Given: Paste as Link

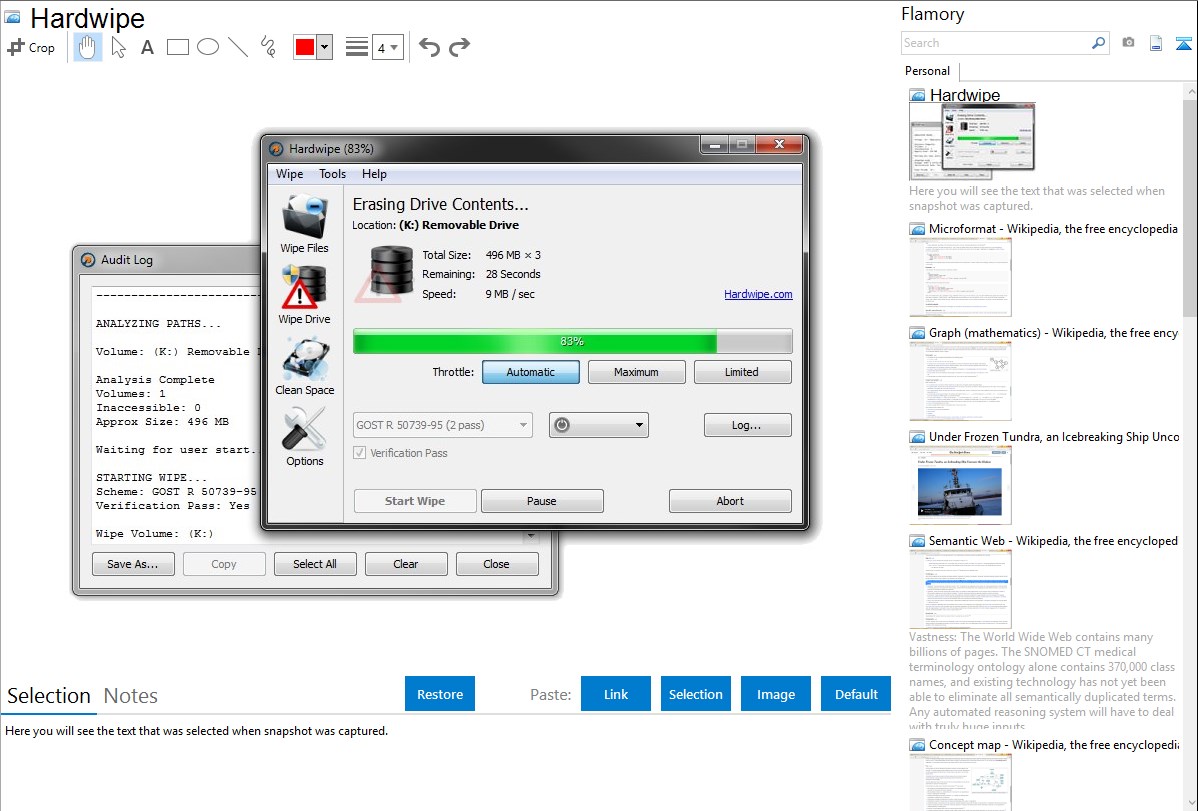Looking at the screenshot, I should [x=616, y=694].
